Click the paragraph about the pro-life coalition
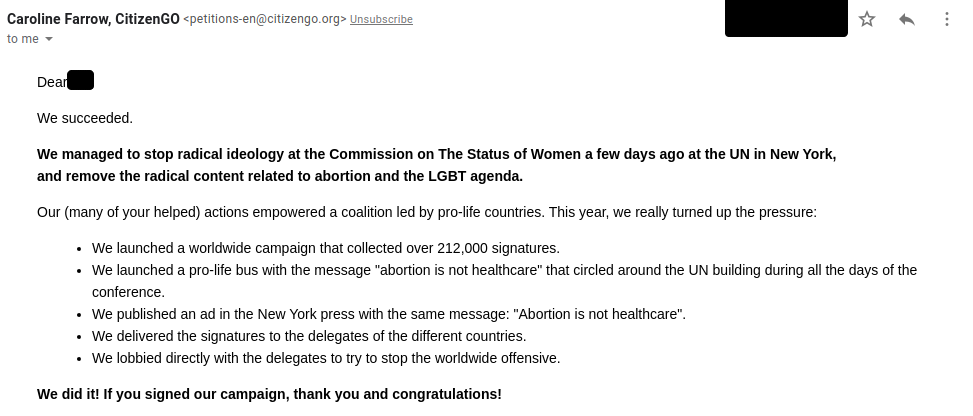This screenshot has height=416, width=973. pos(426,212)
